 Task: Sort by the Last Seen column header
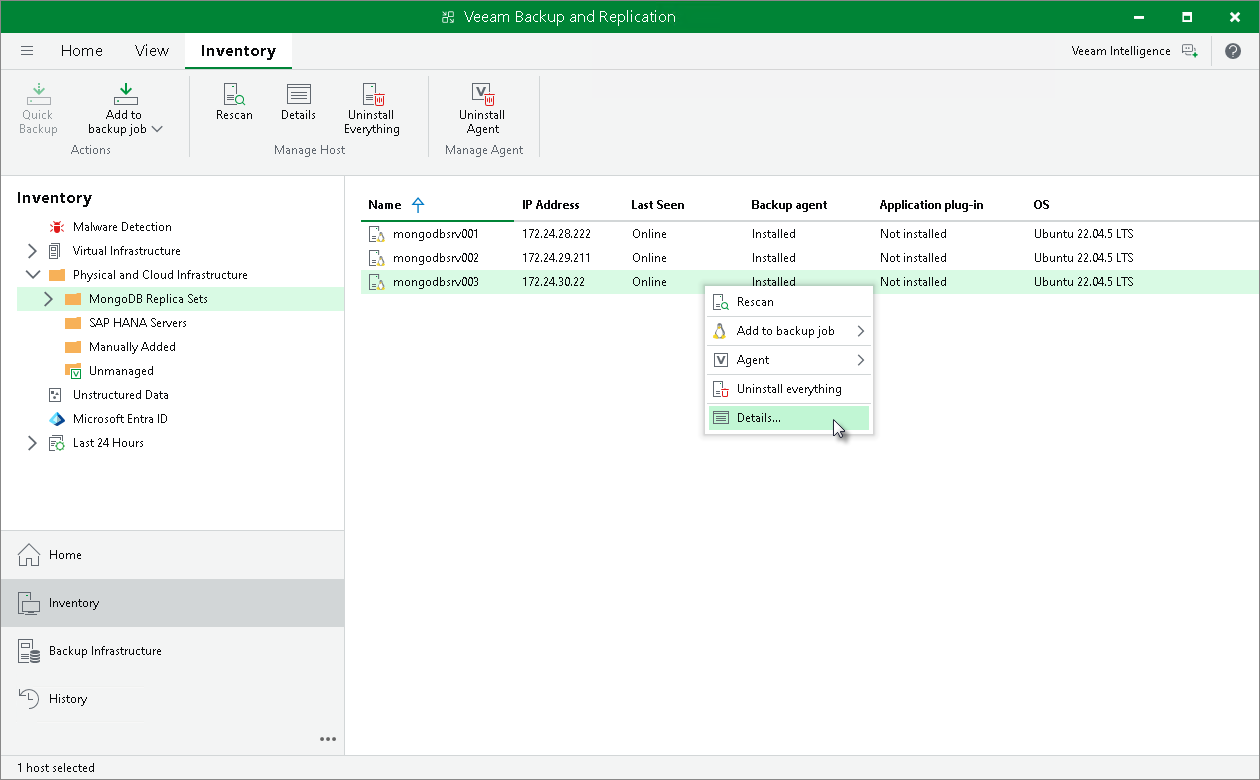tap(658, 205)
